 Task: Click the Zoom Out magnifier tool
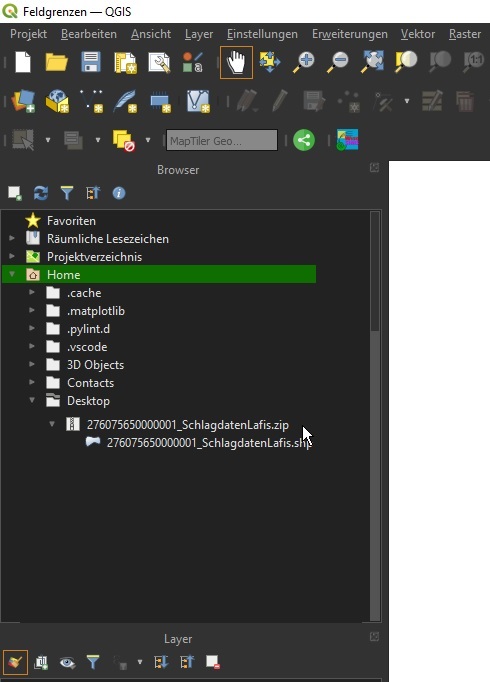coord(338,62)
